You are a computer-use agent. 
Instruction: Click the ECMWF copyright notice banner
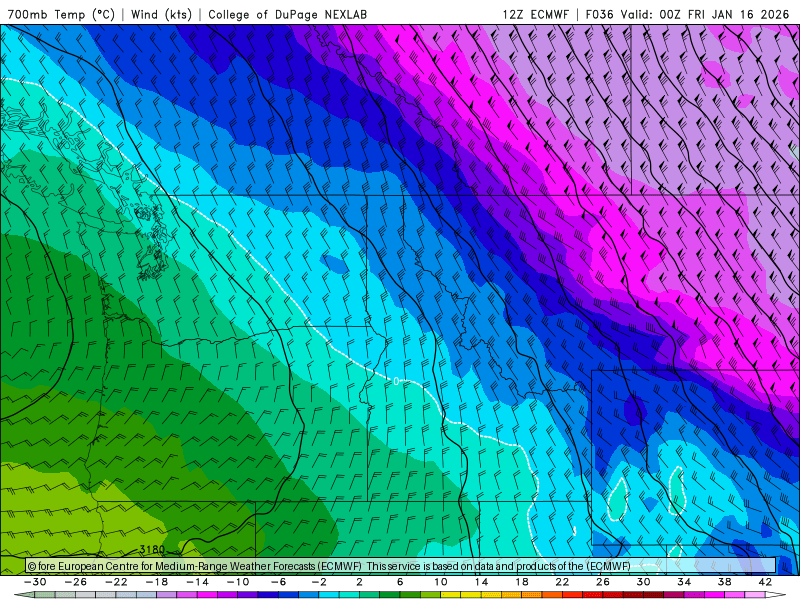[401, 566]
